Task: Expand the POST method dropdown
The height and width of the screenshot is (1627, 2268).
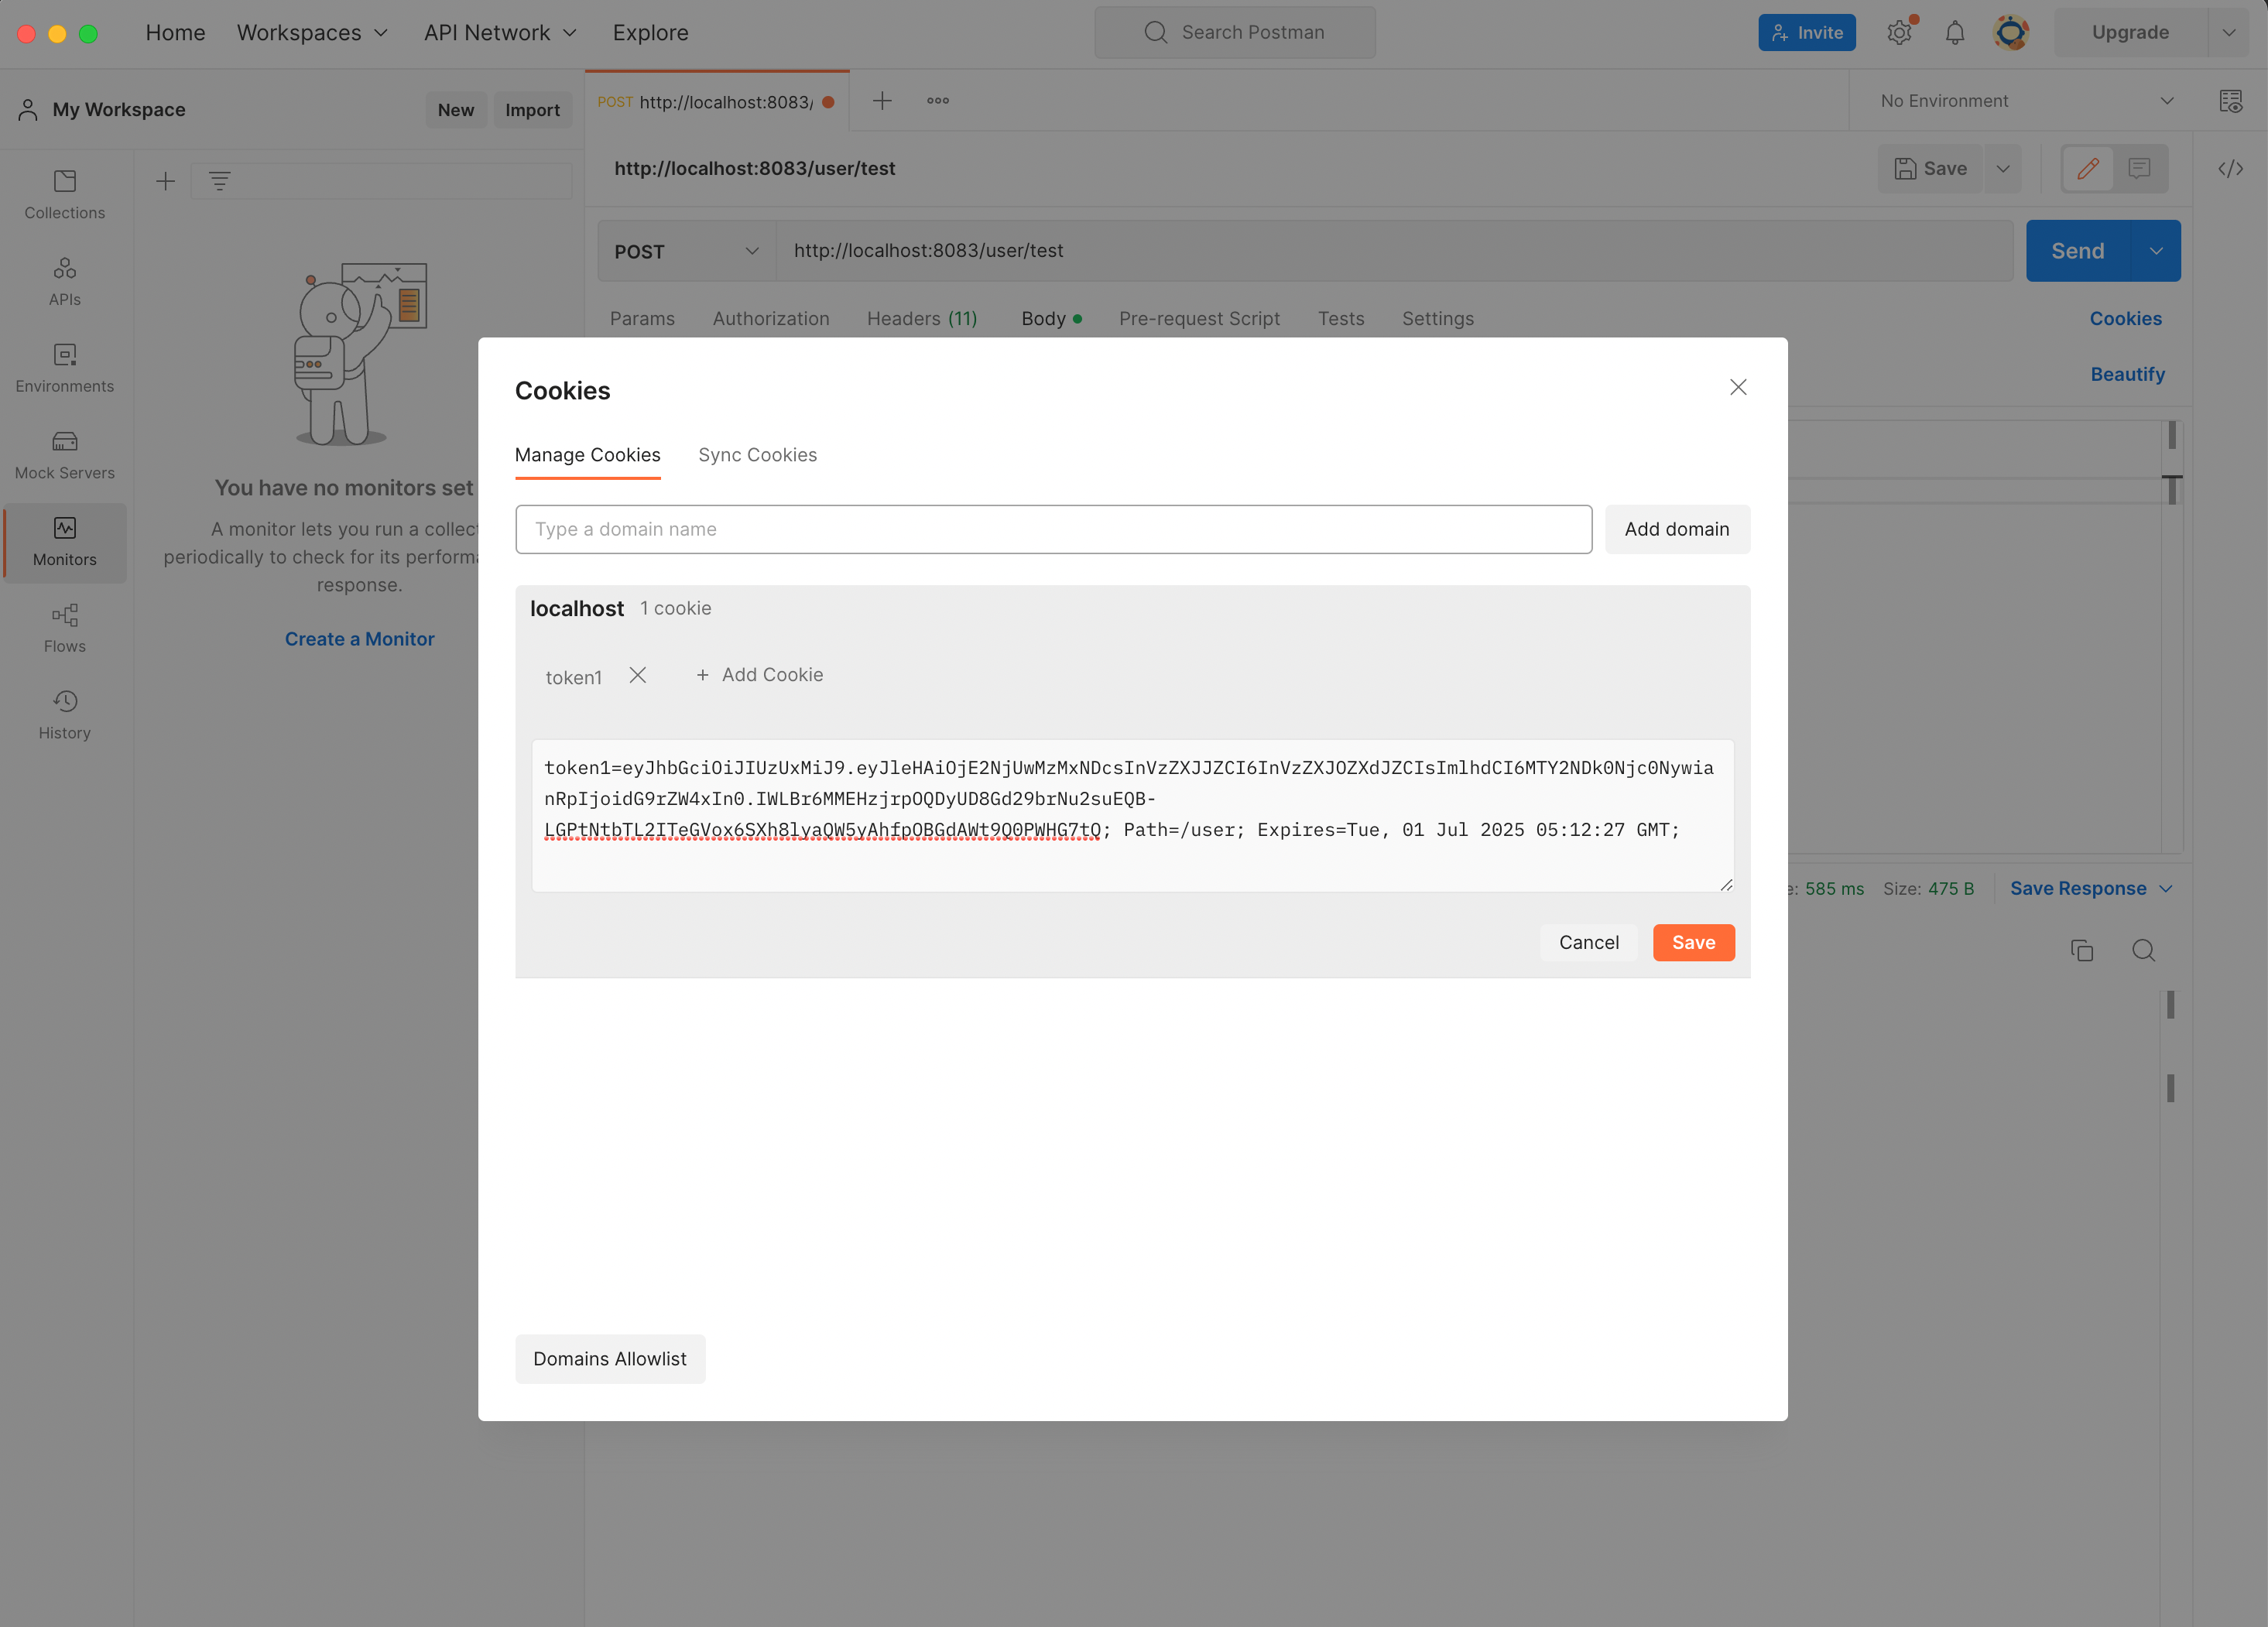Action: click(687, 251)
